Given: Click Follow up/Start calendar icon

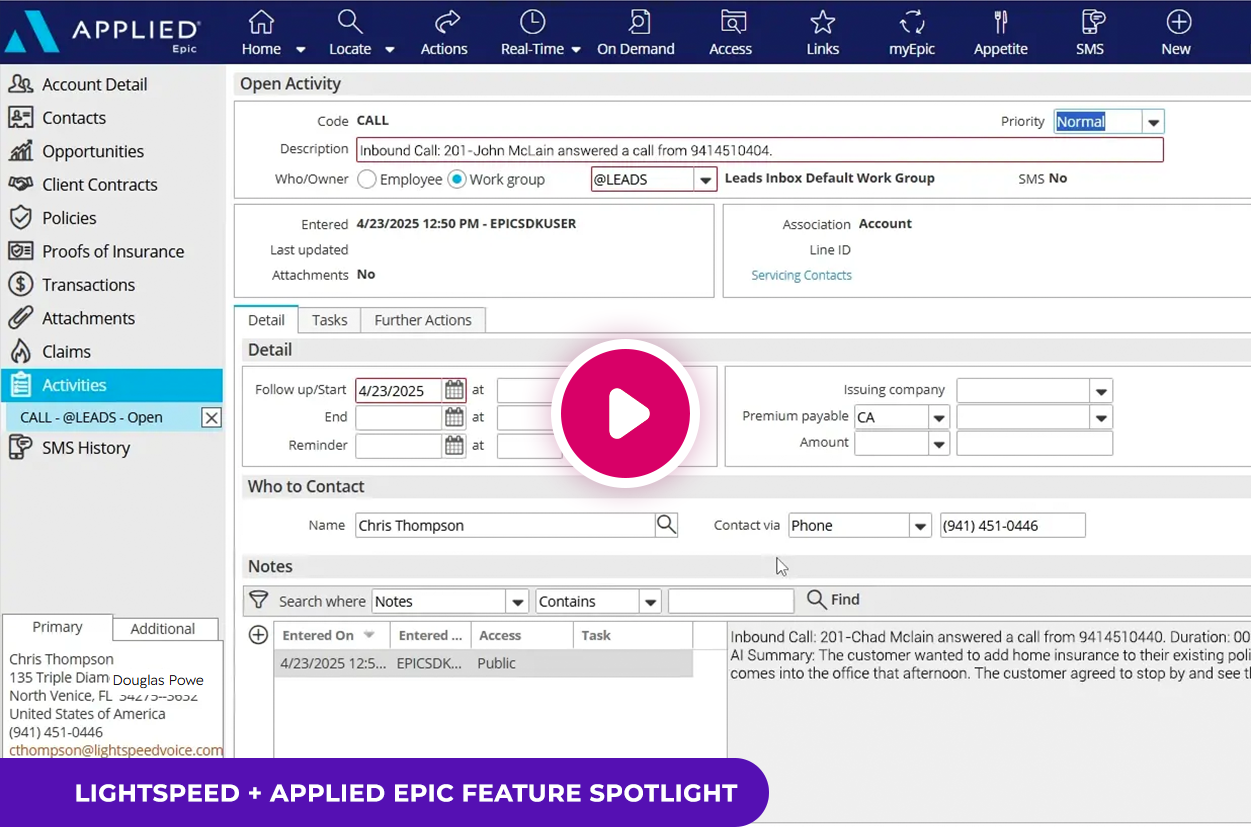Looking at the screenshot, I should [x=454, y=390].
